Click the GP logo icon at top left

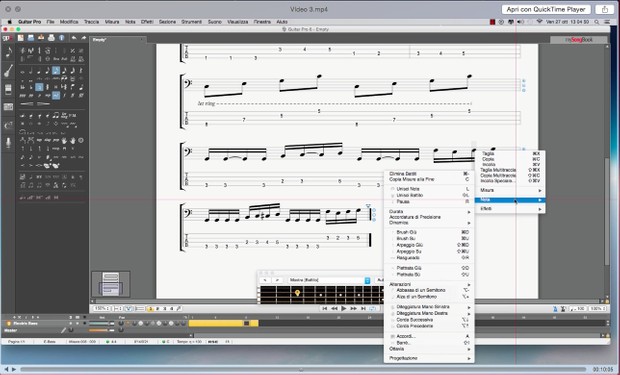tap(7, 38)
